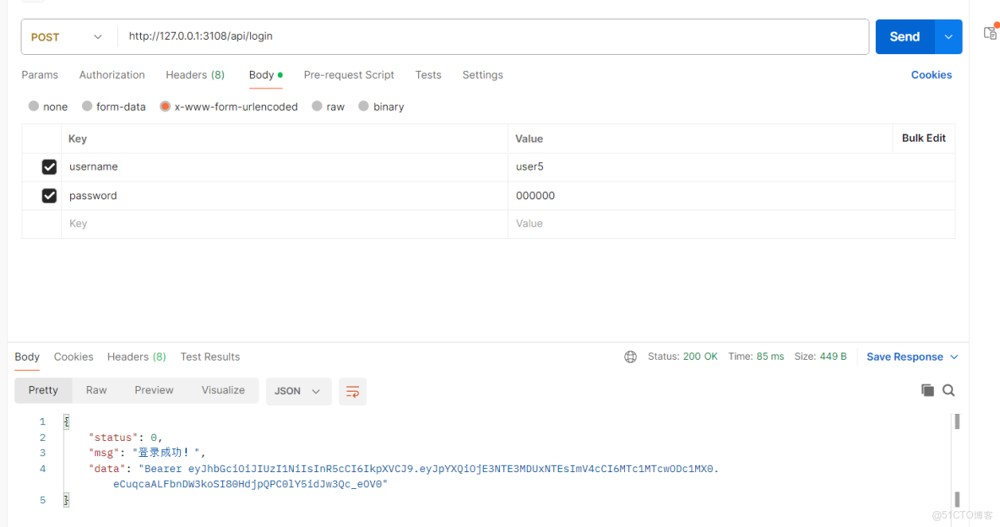Expand the Save Response dropdown arrow
Screen dimensions: 1000x527
[x=954, y=357]
